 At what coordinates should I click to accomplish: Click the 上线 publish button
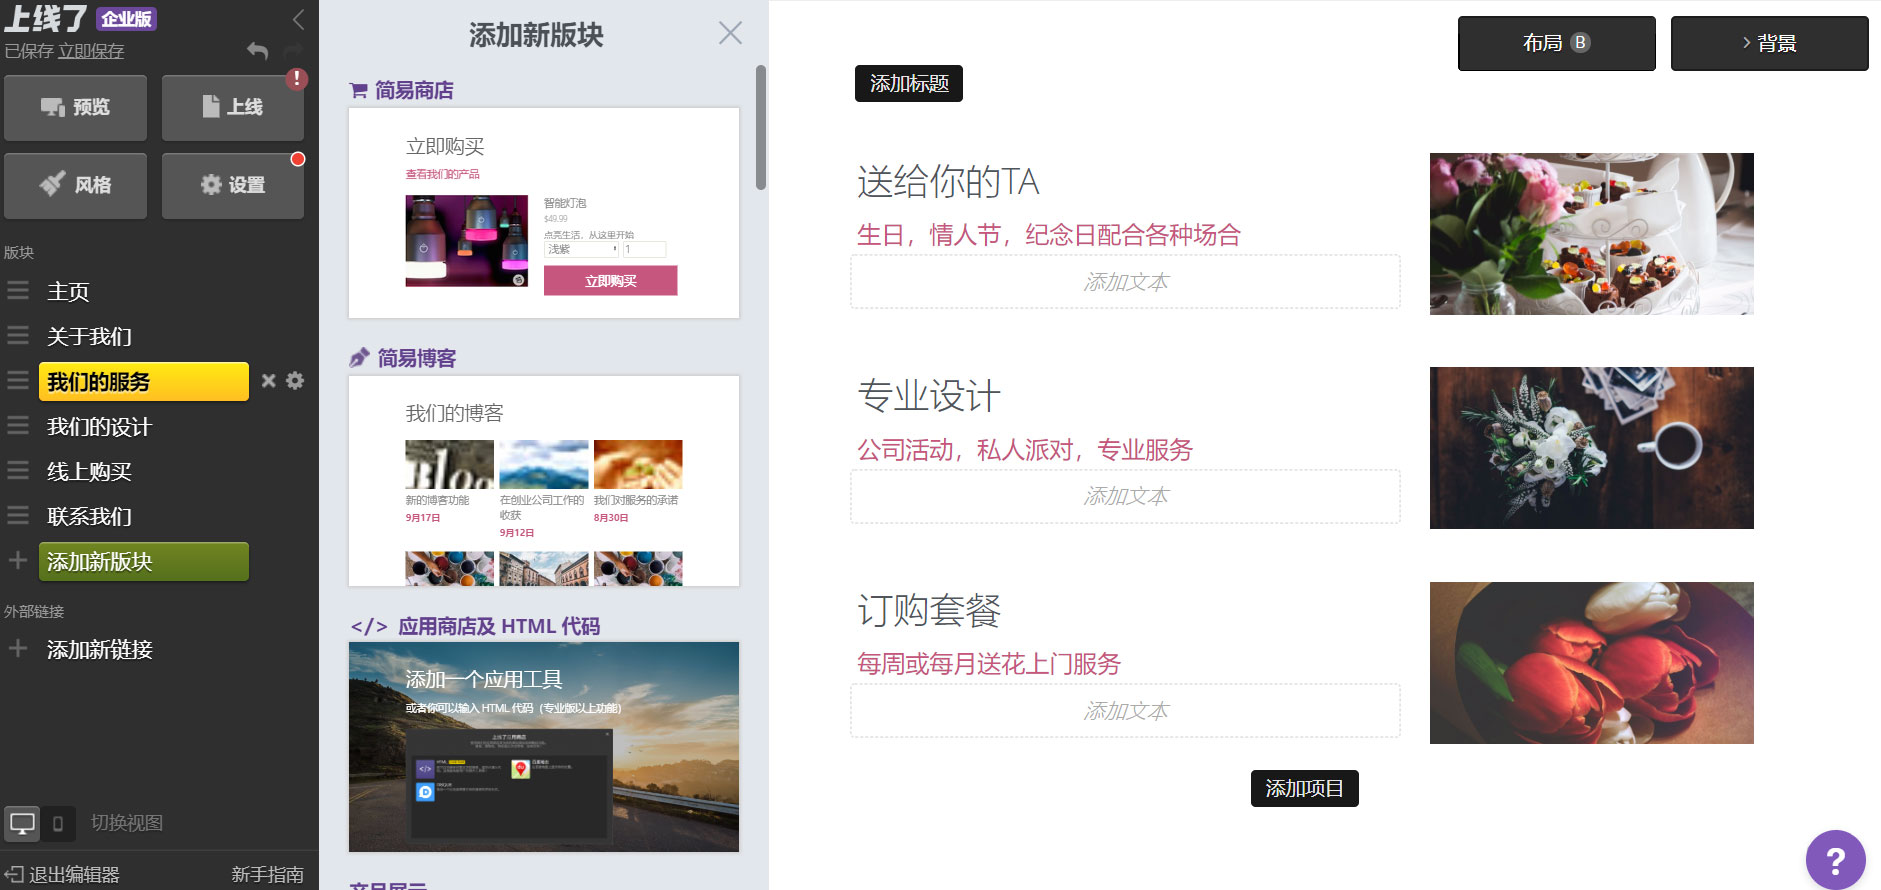click(x=233, y=107)
